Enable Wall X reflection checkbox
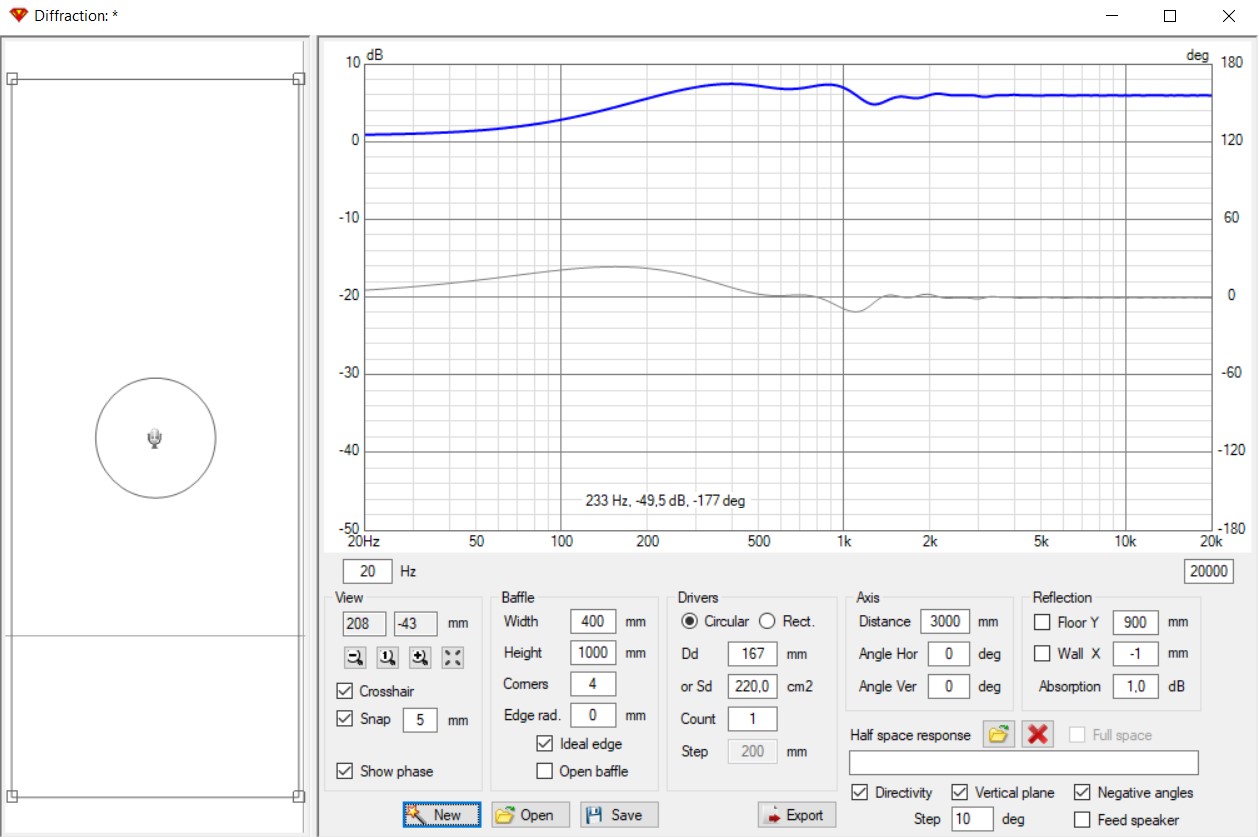 point(1042,654)
